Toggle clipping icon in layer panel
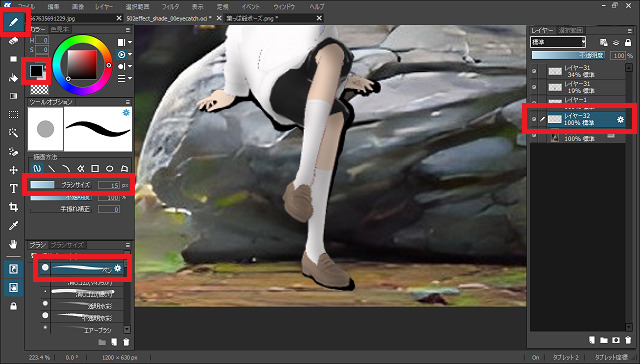 tap(616, 42)
